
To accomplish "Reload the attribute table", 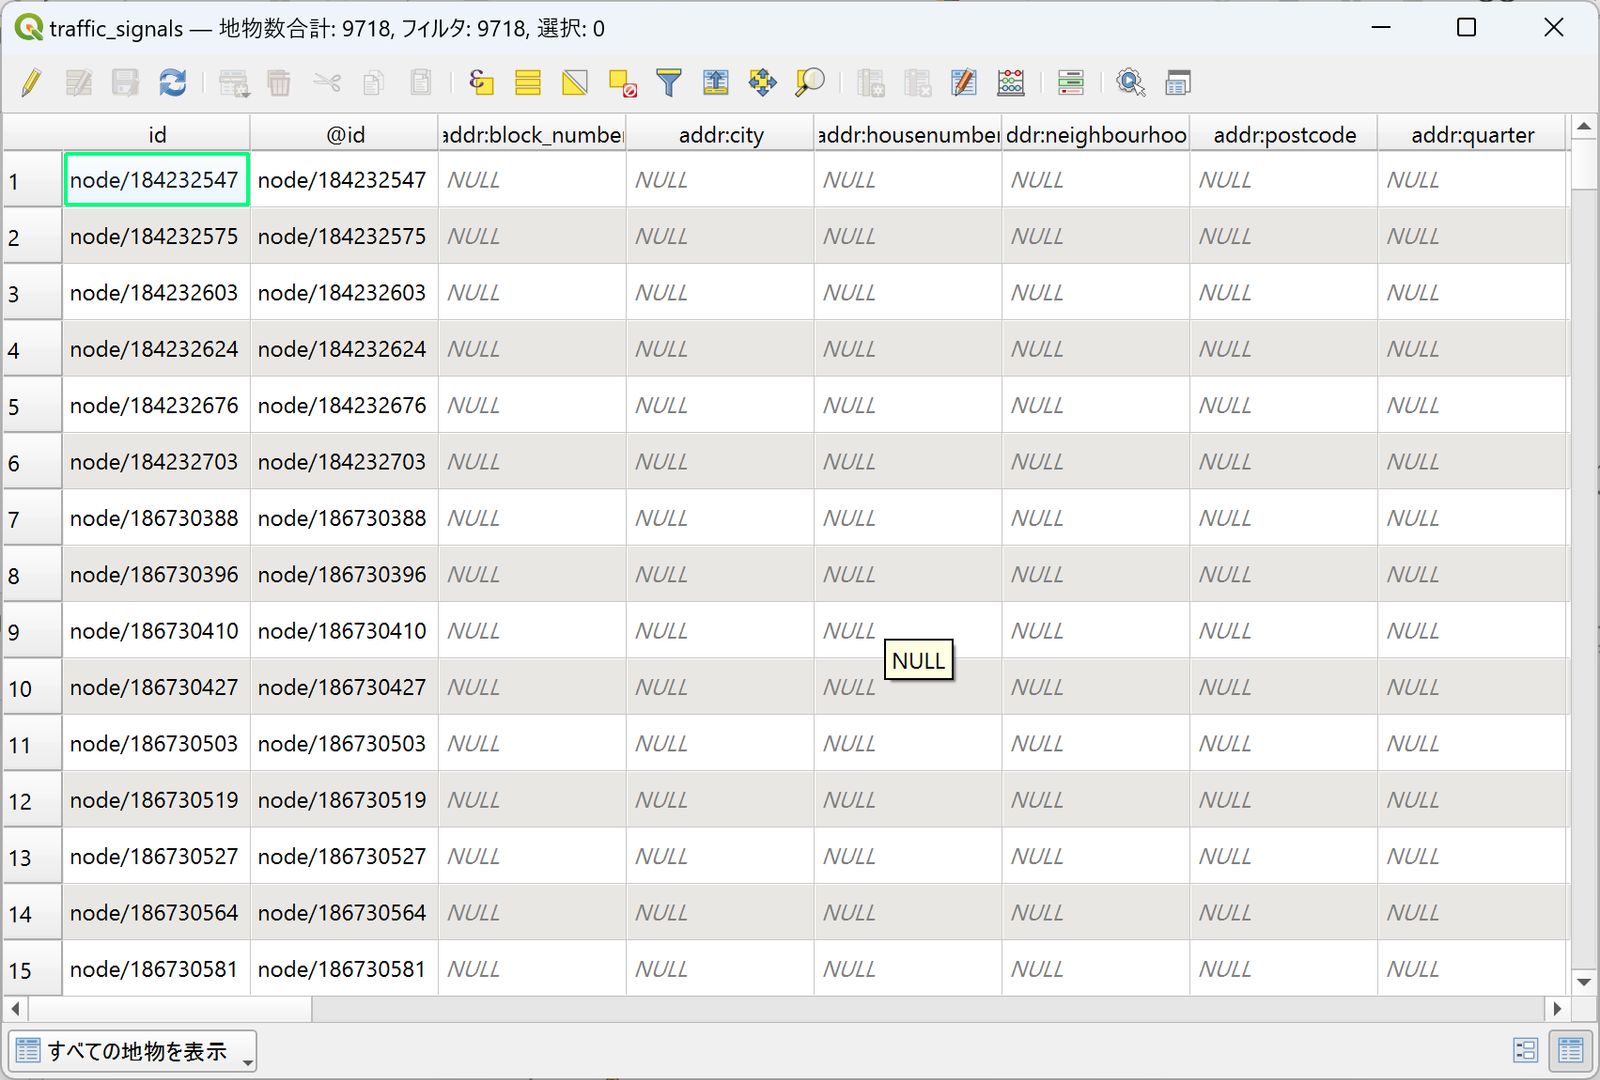I will click(x=172, y=83).
